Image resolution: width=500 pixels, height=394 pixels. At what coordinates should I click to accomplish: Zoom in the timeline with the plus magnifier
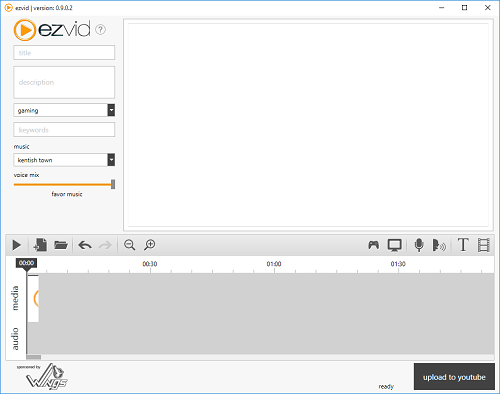(x=150, y=245)
